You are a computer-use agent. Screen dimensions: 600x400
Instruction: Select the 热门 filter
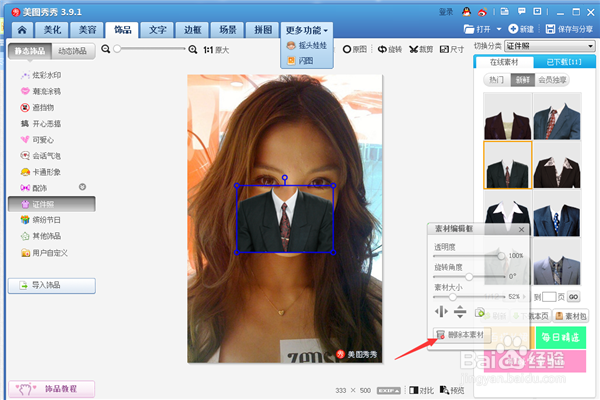tap(496, 80)
